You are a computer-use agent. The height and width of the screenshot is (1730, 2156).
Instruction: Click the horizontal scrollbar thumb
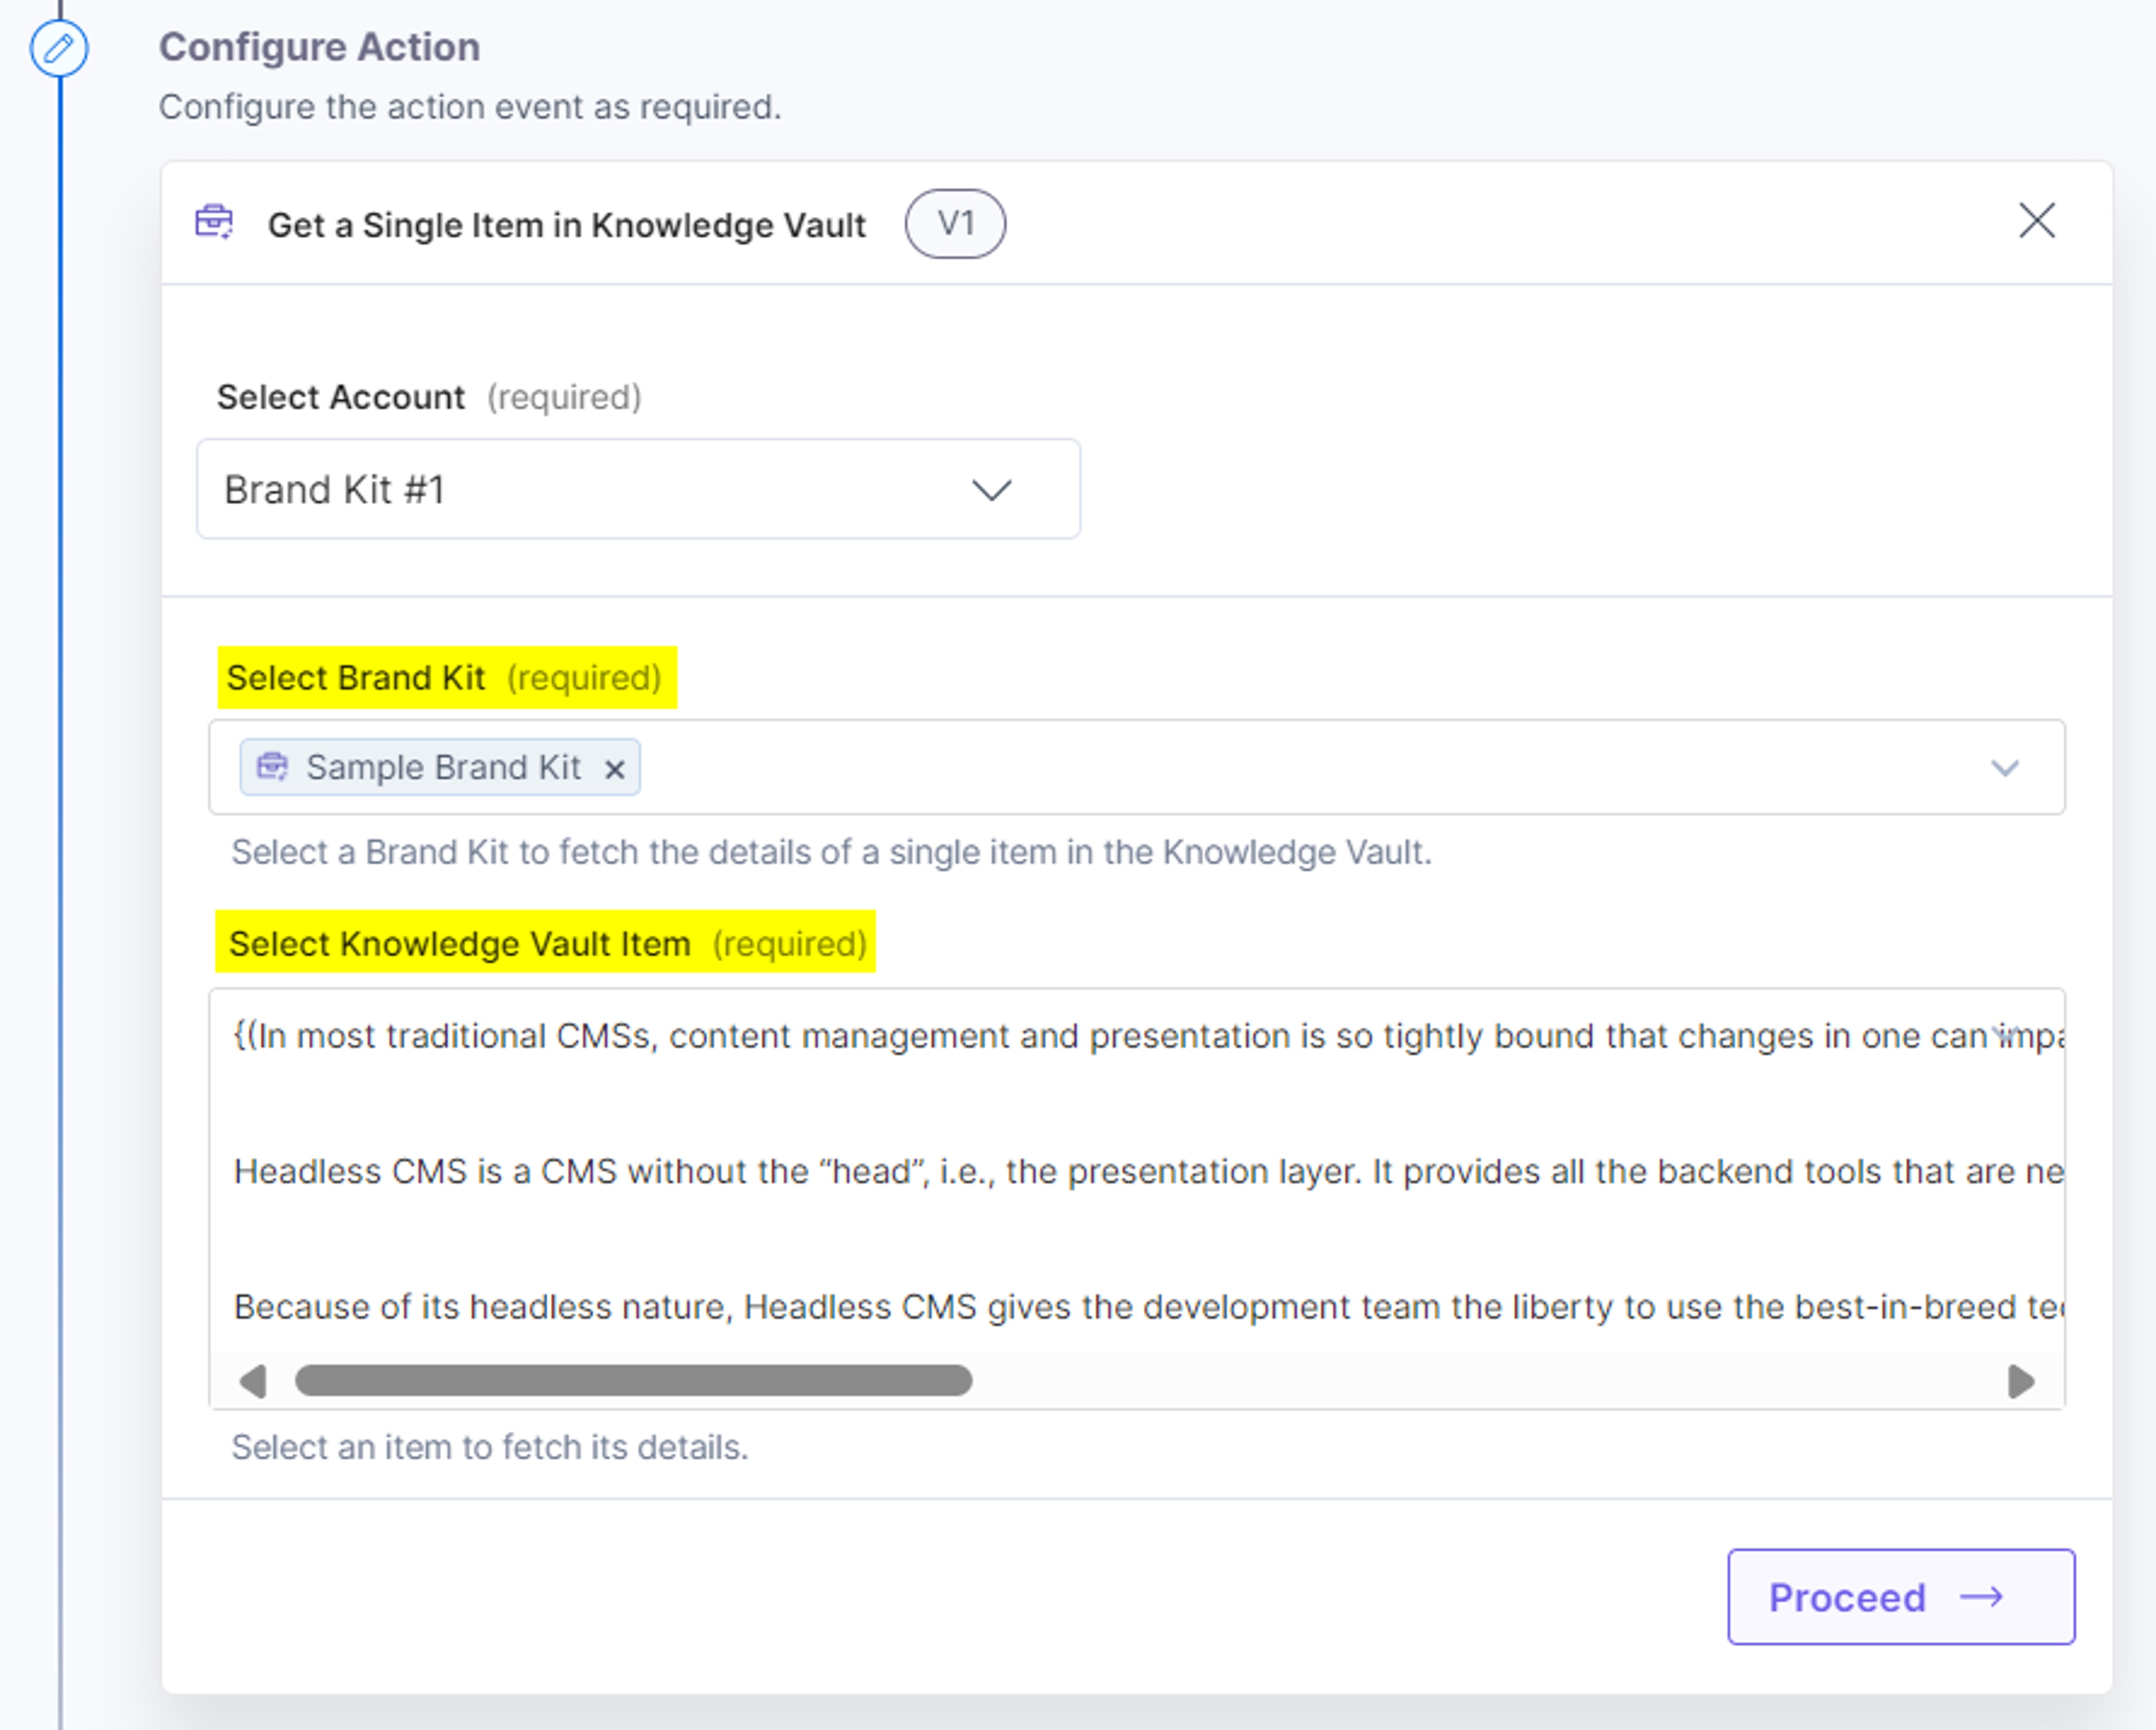[633, 1381]
